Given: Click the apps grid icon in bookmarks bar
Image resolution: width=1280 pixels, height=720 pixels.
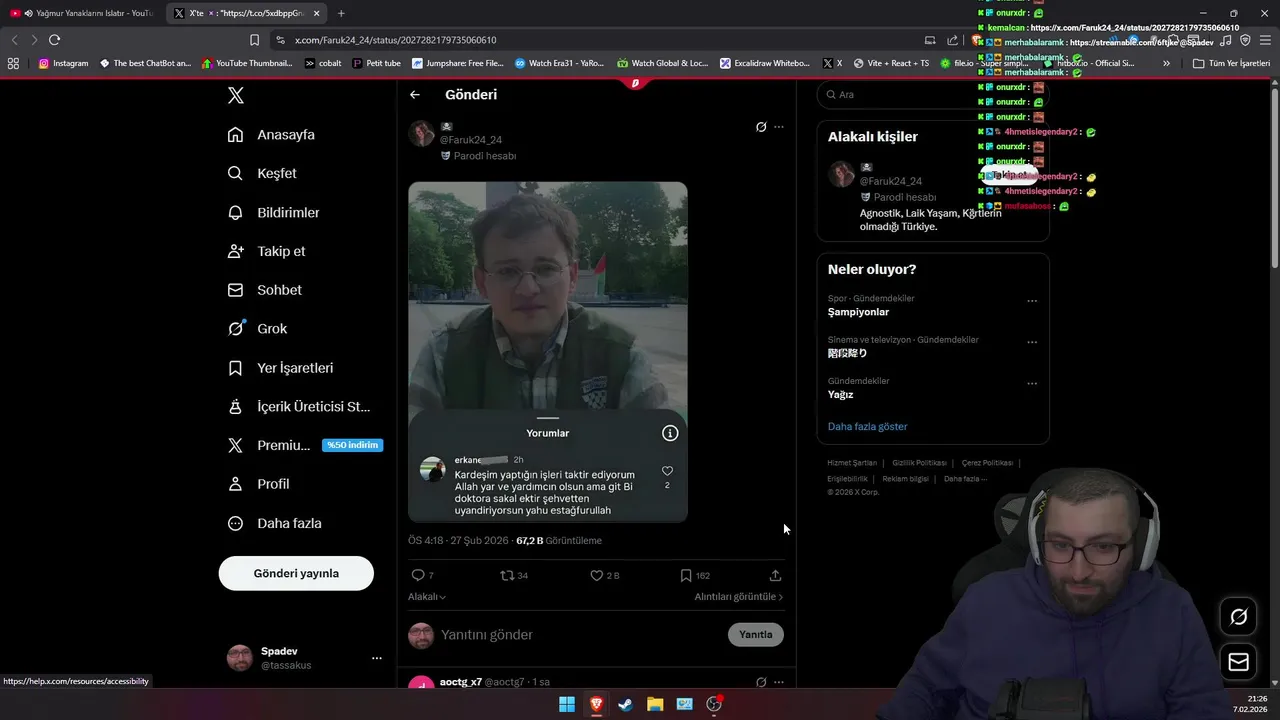Looking at the screenshot, I should (13, 63).
